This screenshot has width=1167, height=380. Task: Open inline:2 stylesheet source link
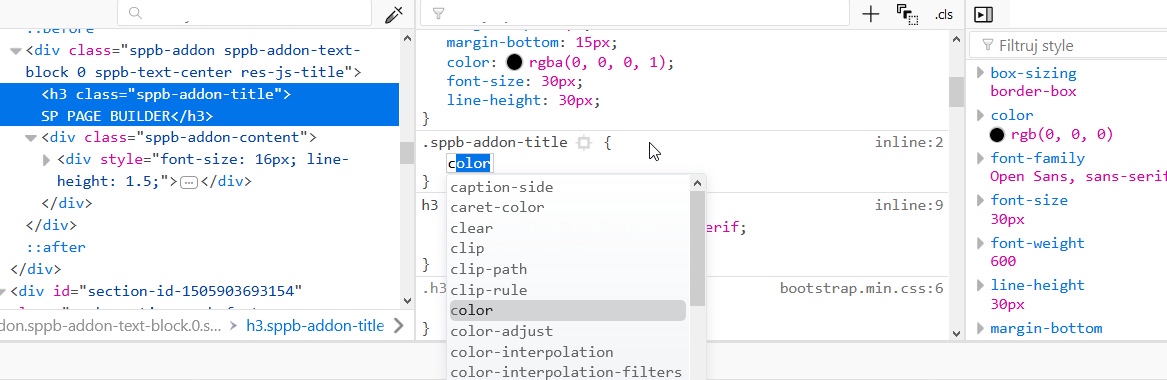pos(909,142)
